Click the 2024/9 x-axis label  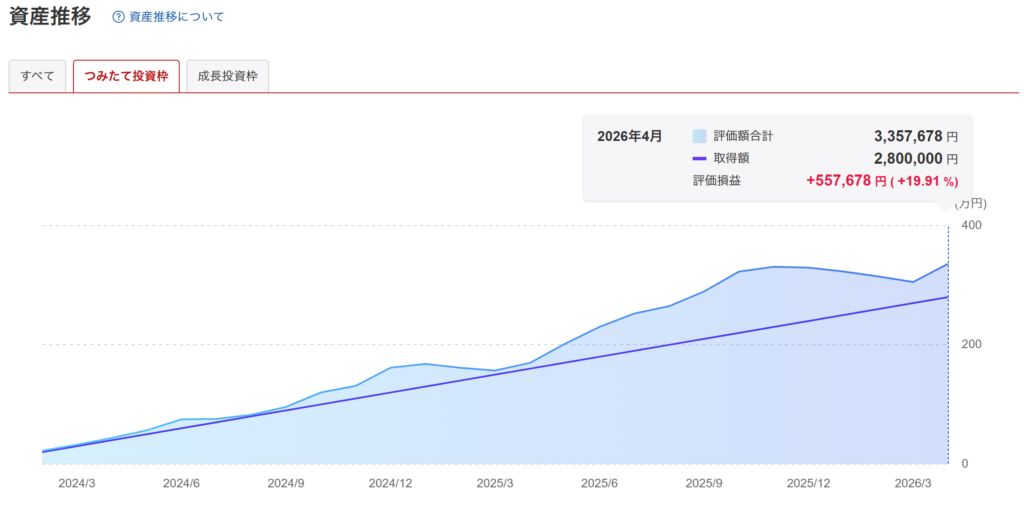click(285, 483)
